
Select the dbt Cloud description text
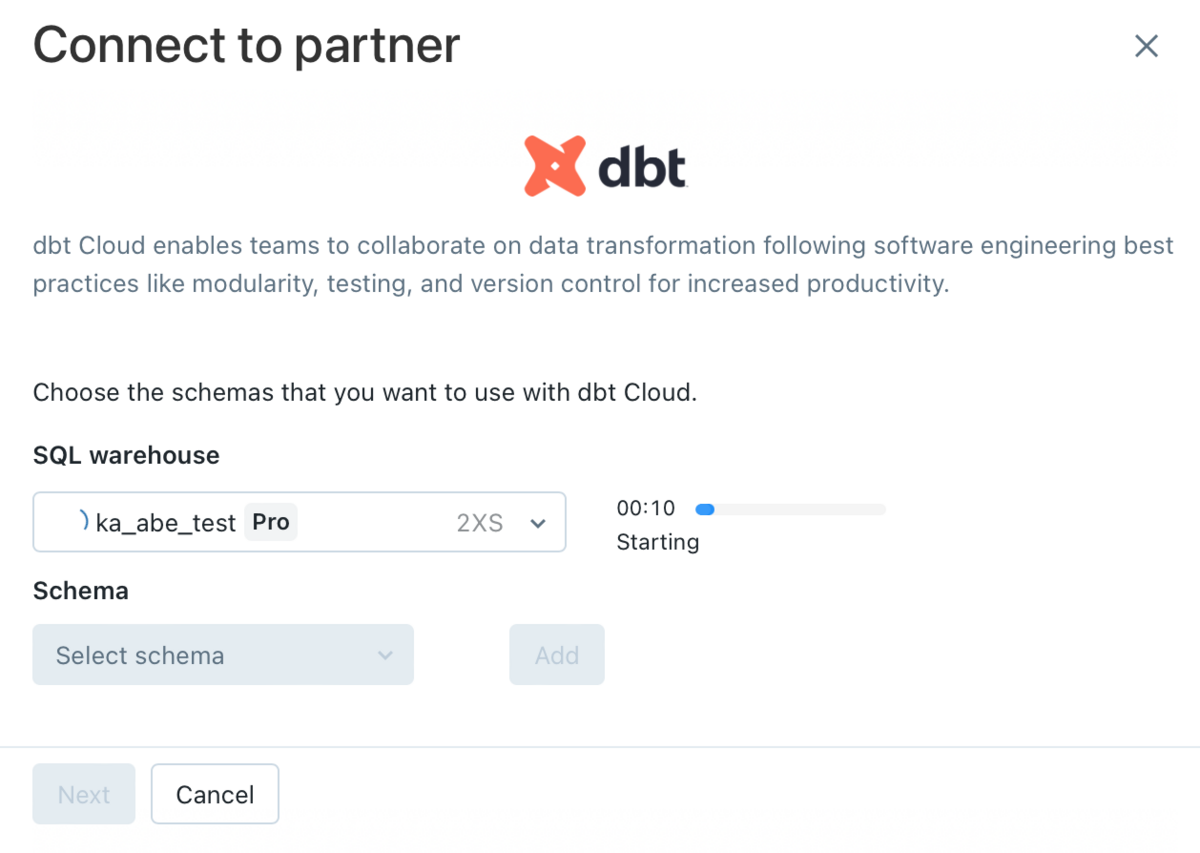pos(600,264)
